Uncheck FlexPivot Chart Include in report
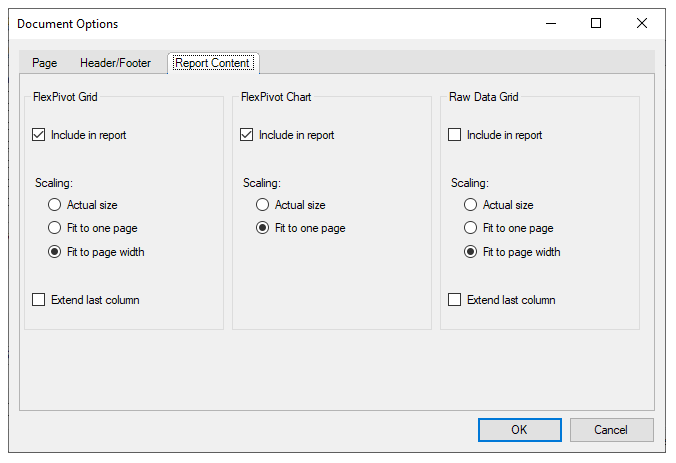676x463 pixels. coord(248,135)
